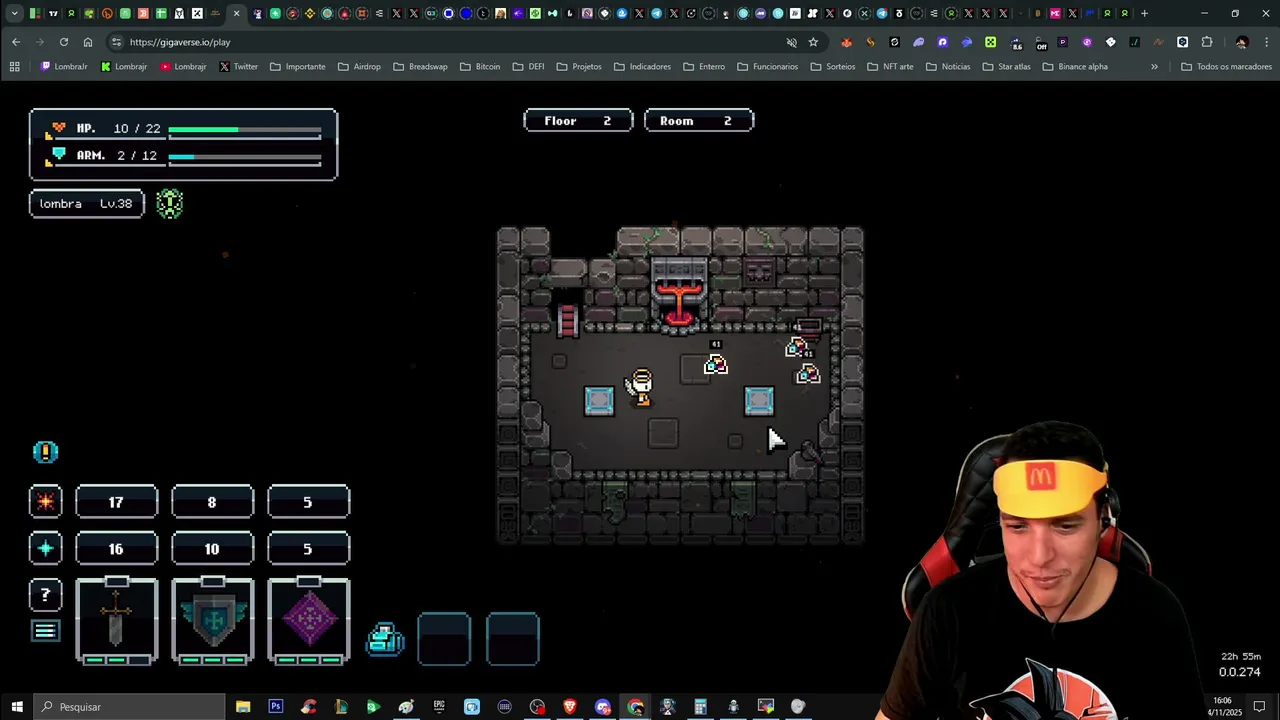This screenshot has width=1280, height=720.
Task: Select the purple diamond magic card
Action: coord(308,621)
